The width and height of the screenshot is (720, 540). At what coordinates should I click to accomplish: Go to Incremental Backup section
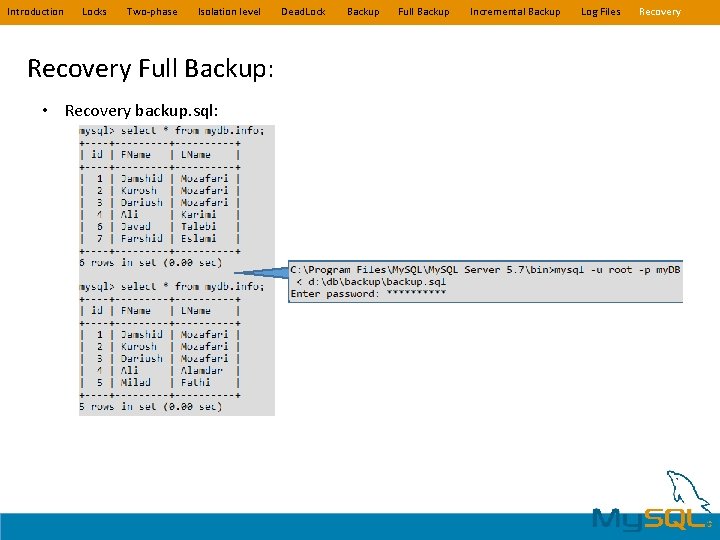pos(515,12)
